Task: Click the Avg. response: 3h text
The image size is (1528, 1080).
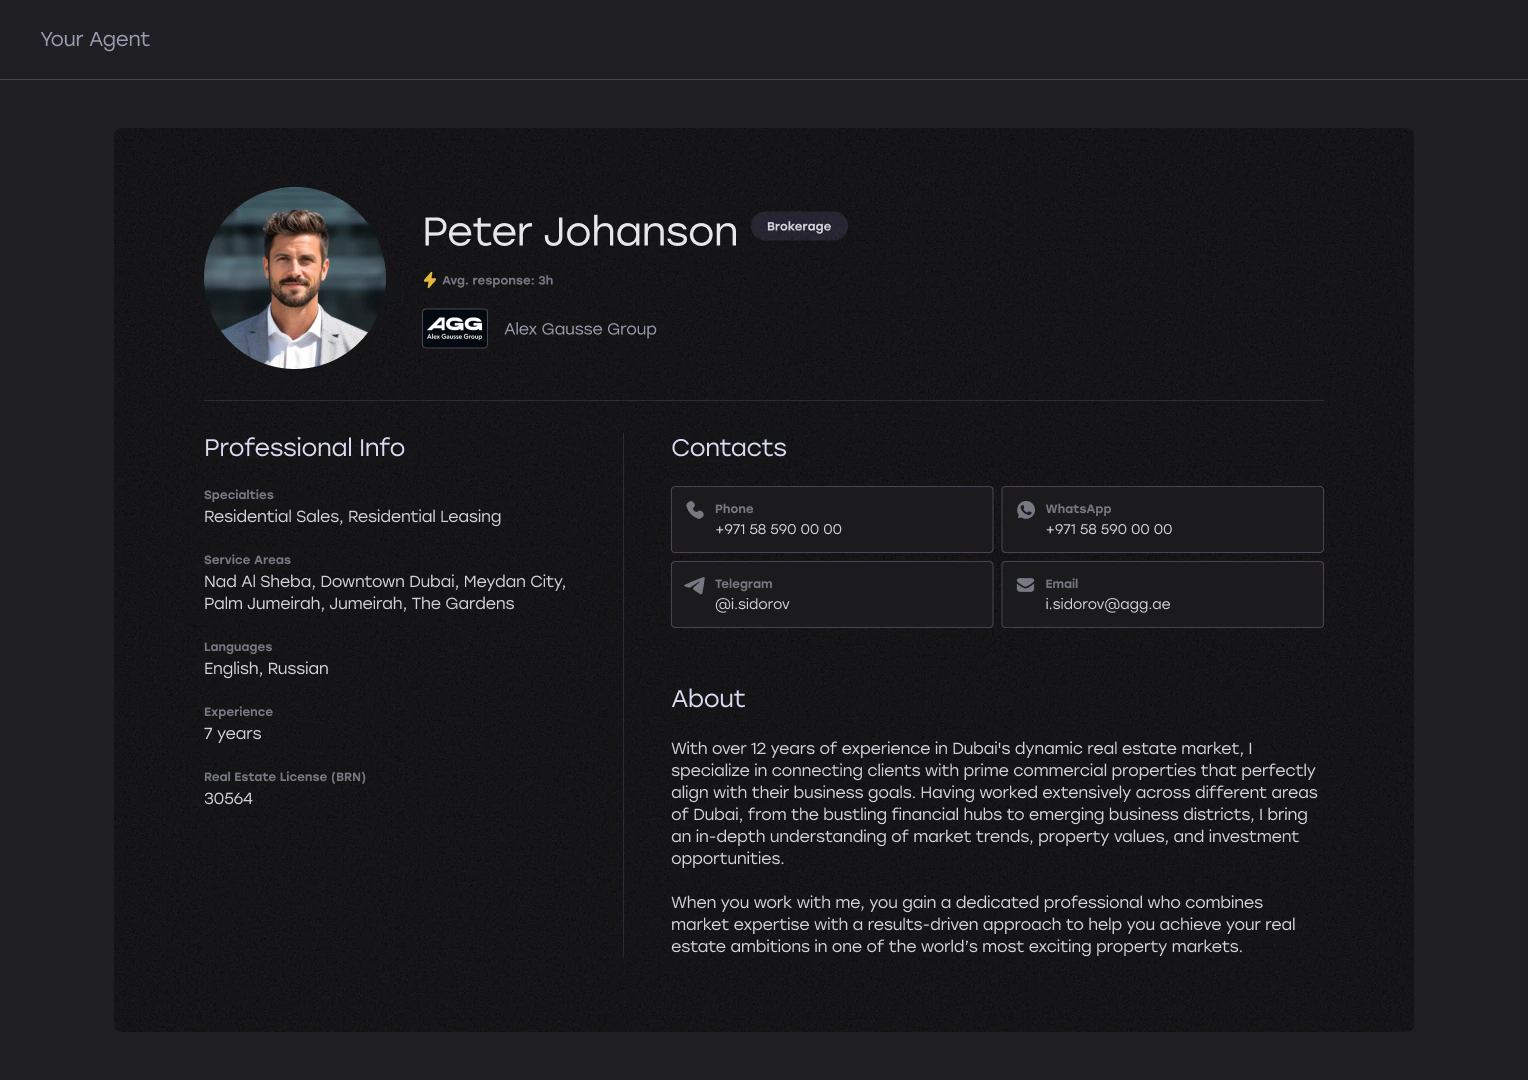Action: (x=498, y=280)
